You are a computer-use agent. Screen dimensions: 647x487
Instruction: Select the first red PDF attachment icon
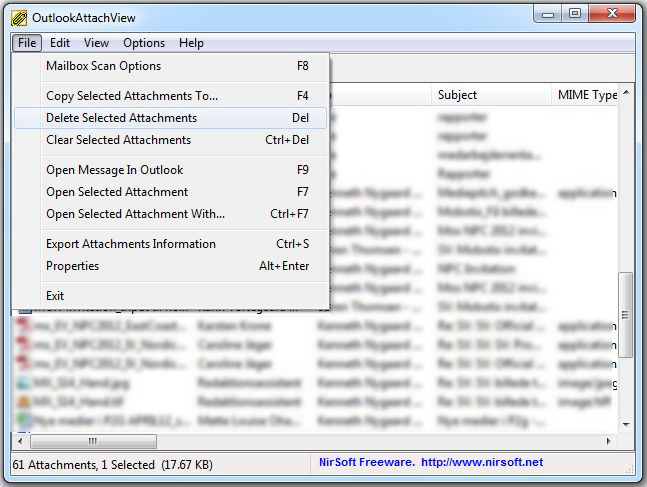pos(23,326)
